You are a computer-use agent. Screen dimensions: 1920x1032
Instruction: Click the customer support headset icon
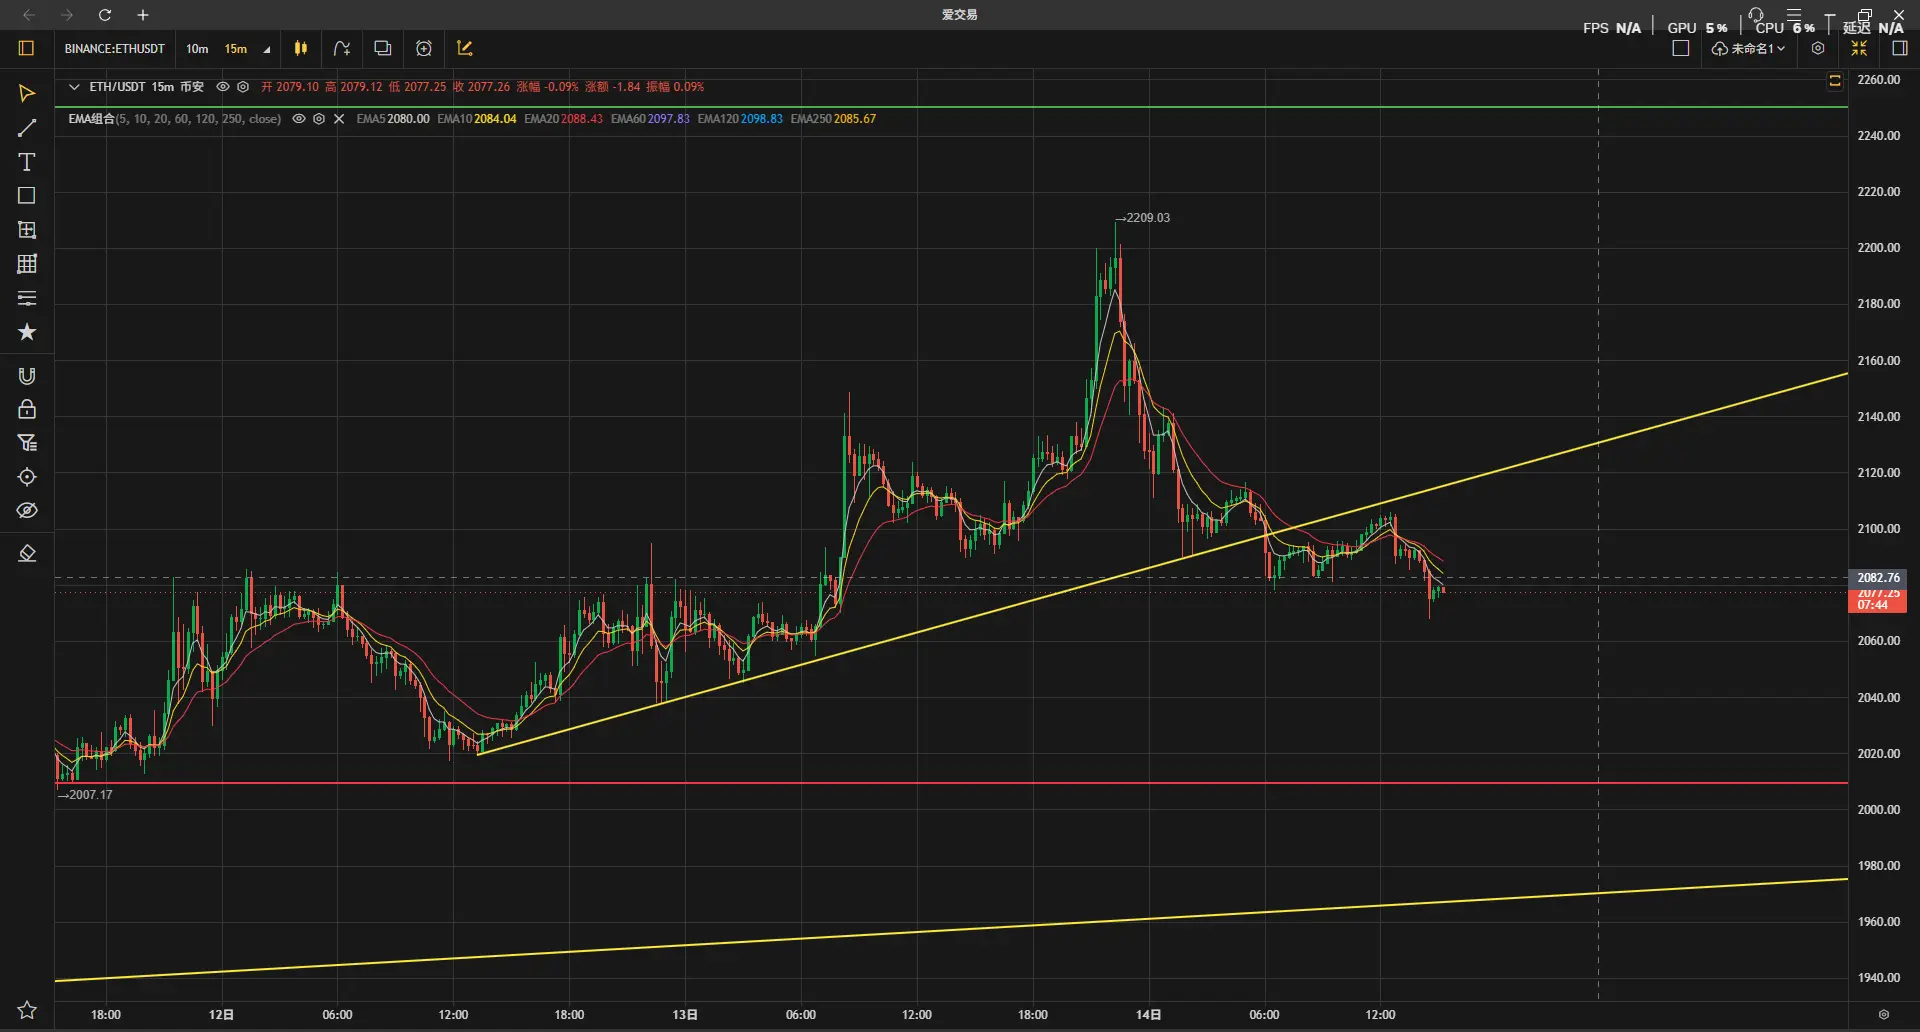(1756, 14)
